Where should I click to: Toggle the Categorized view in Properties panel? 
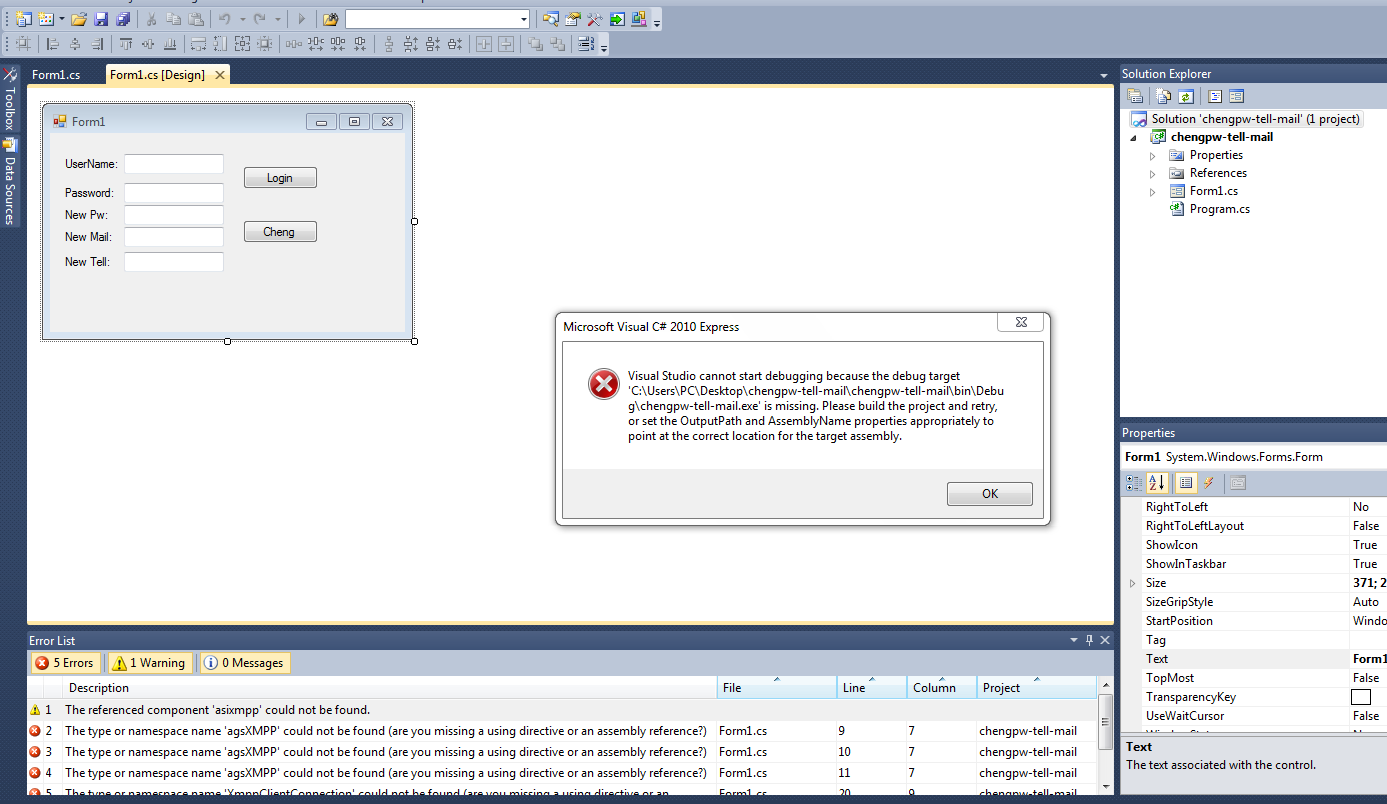(x=1134, y=483)
